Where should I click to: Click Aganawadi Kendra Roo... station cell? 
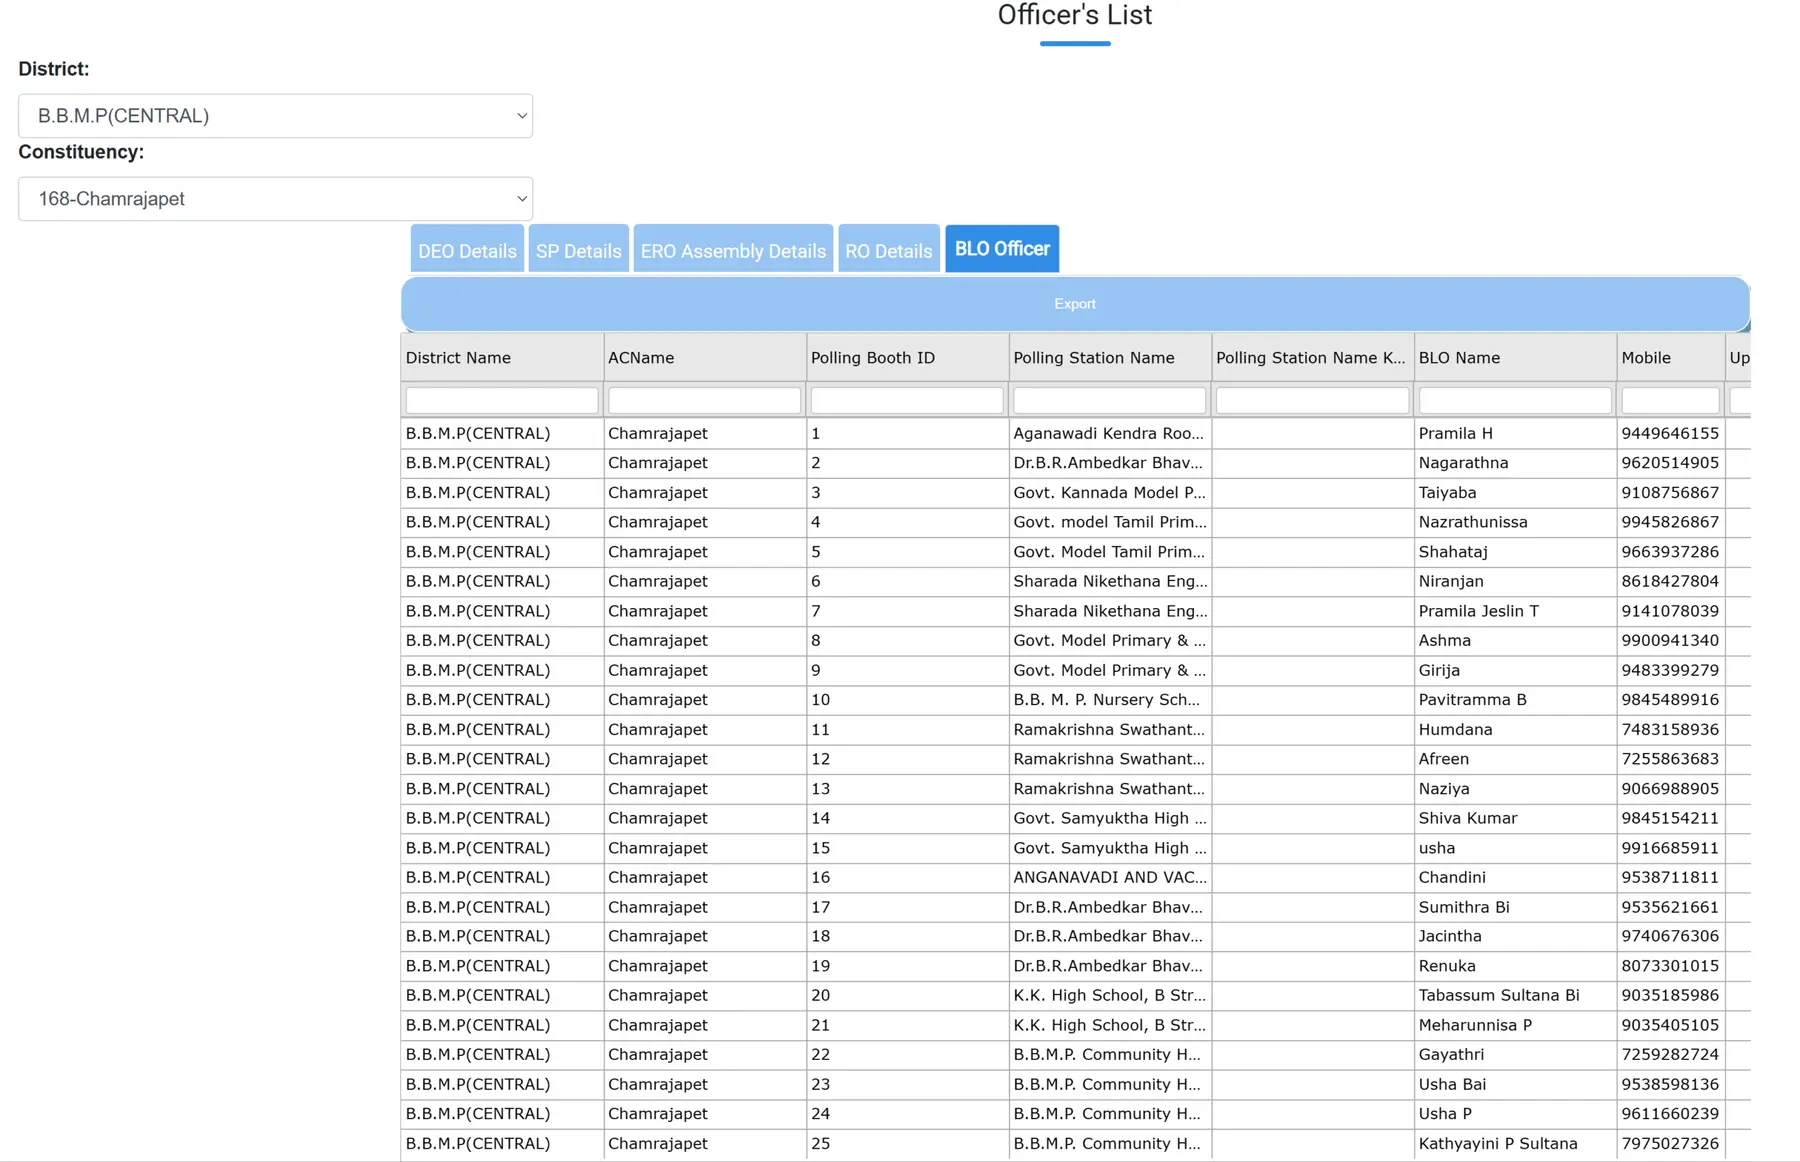[1108, 434]
